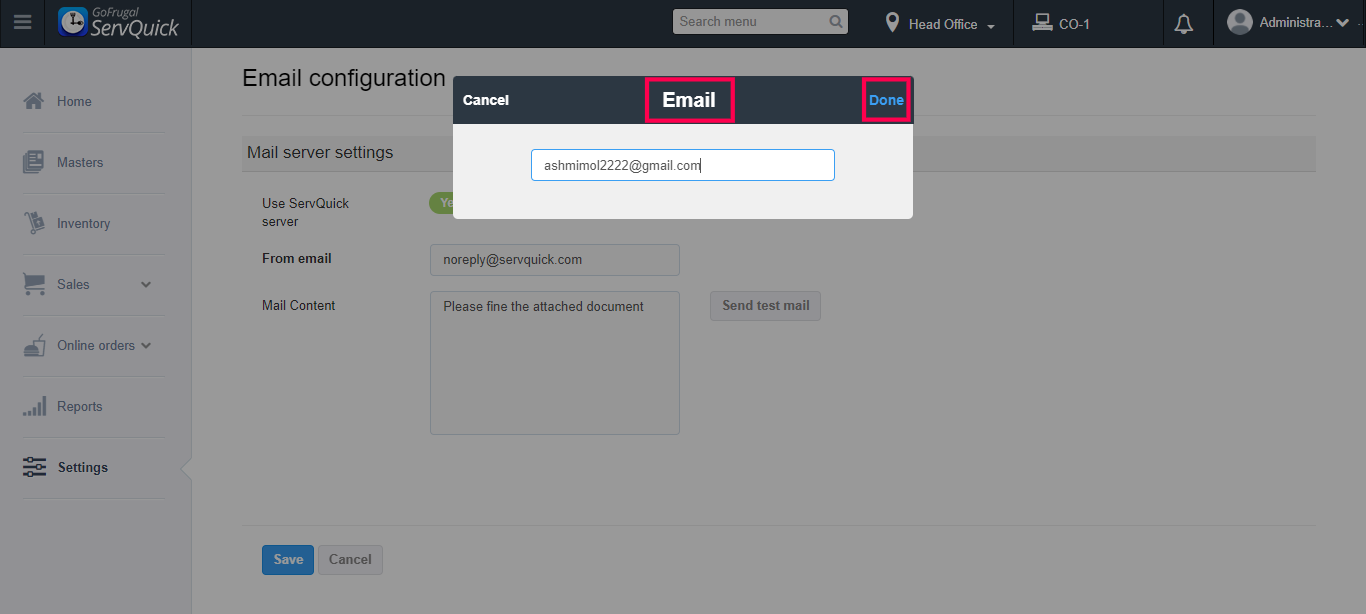This screenshot has width=1366, height=614.
Task: Click the Inventory hand-truck icon
Action: tap(34, 223)
